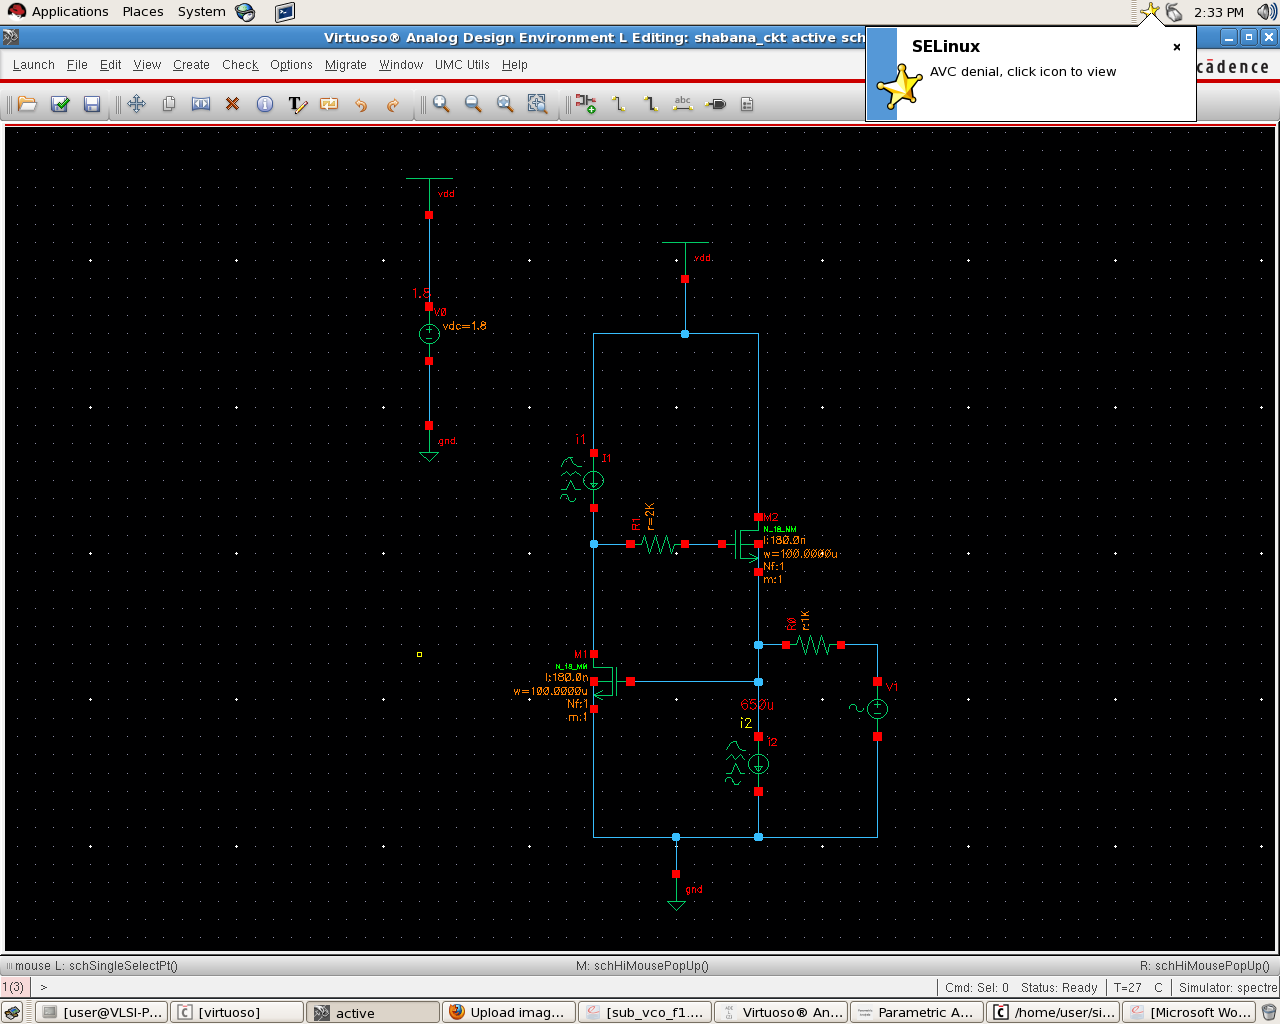1280x1024 pixels.
Task: Switch to the [virtuoso] taskbar window
Action: 237,1012
